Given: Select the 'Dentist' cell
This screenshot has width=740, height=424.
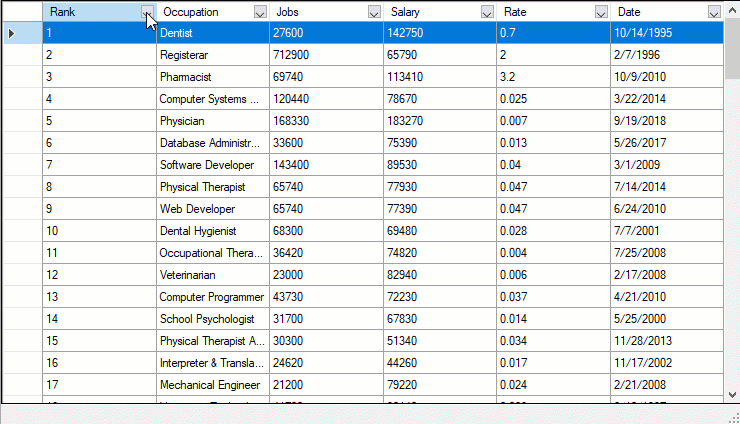Looking at the screenshot, I should point(213,33).
